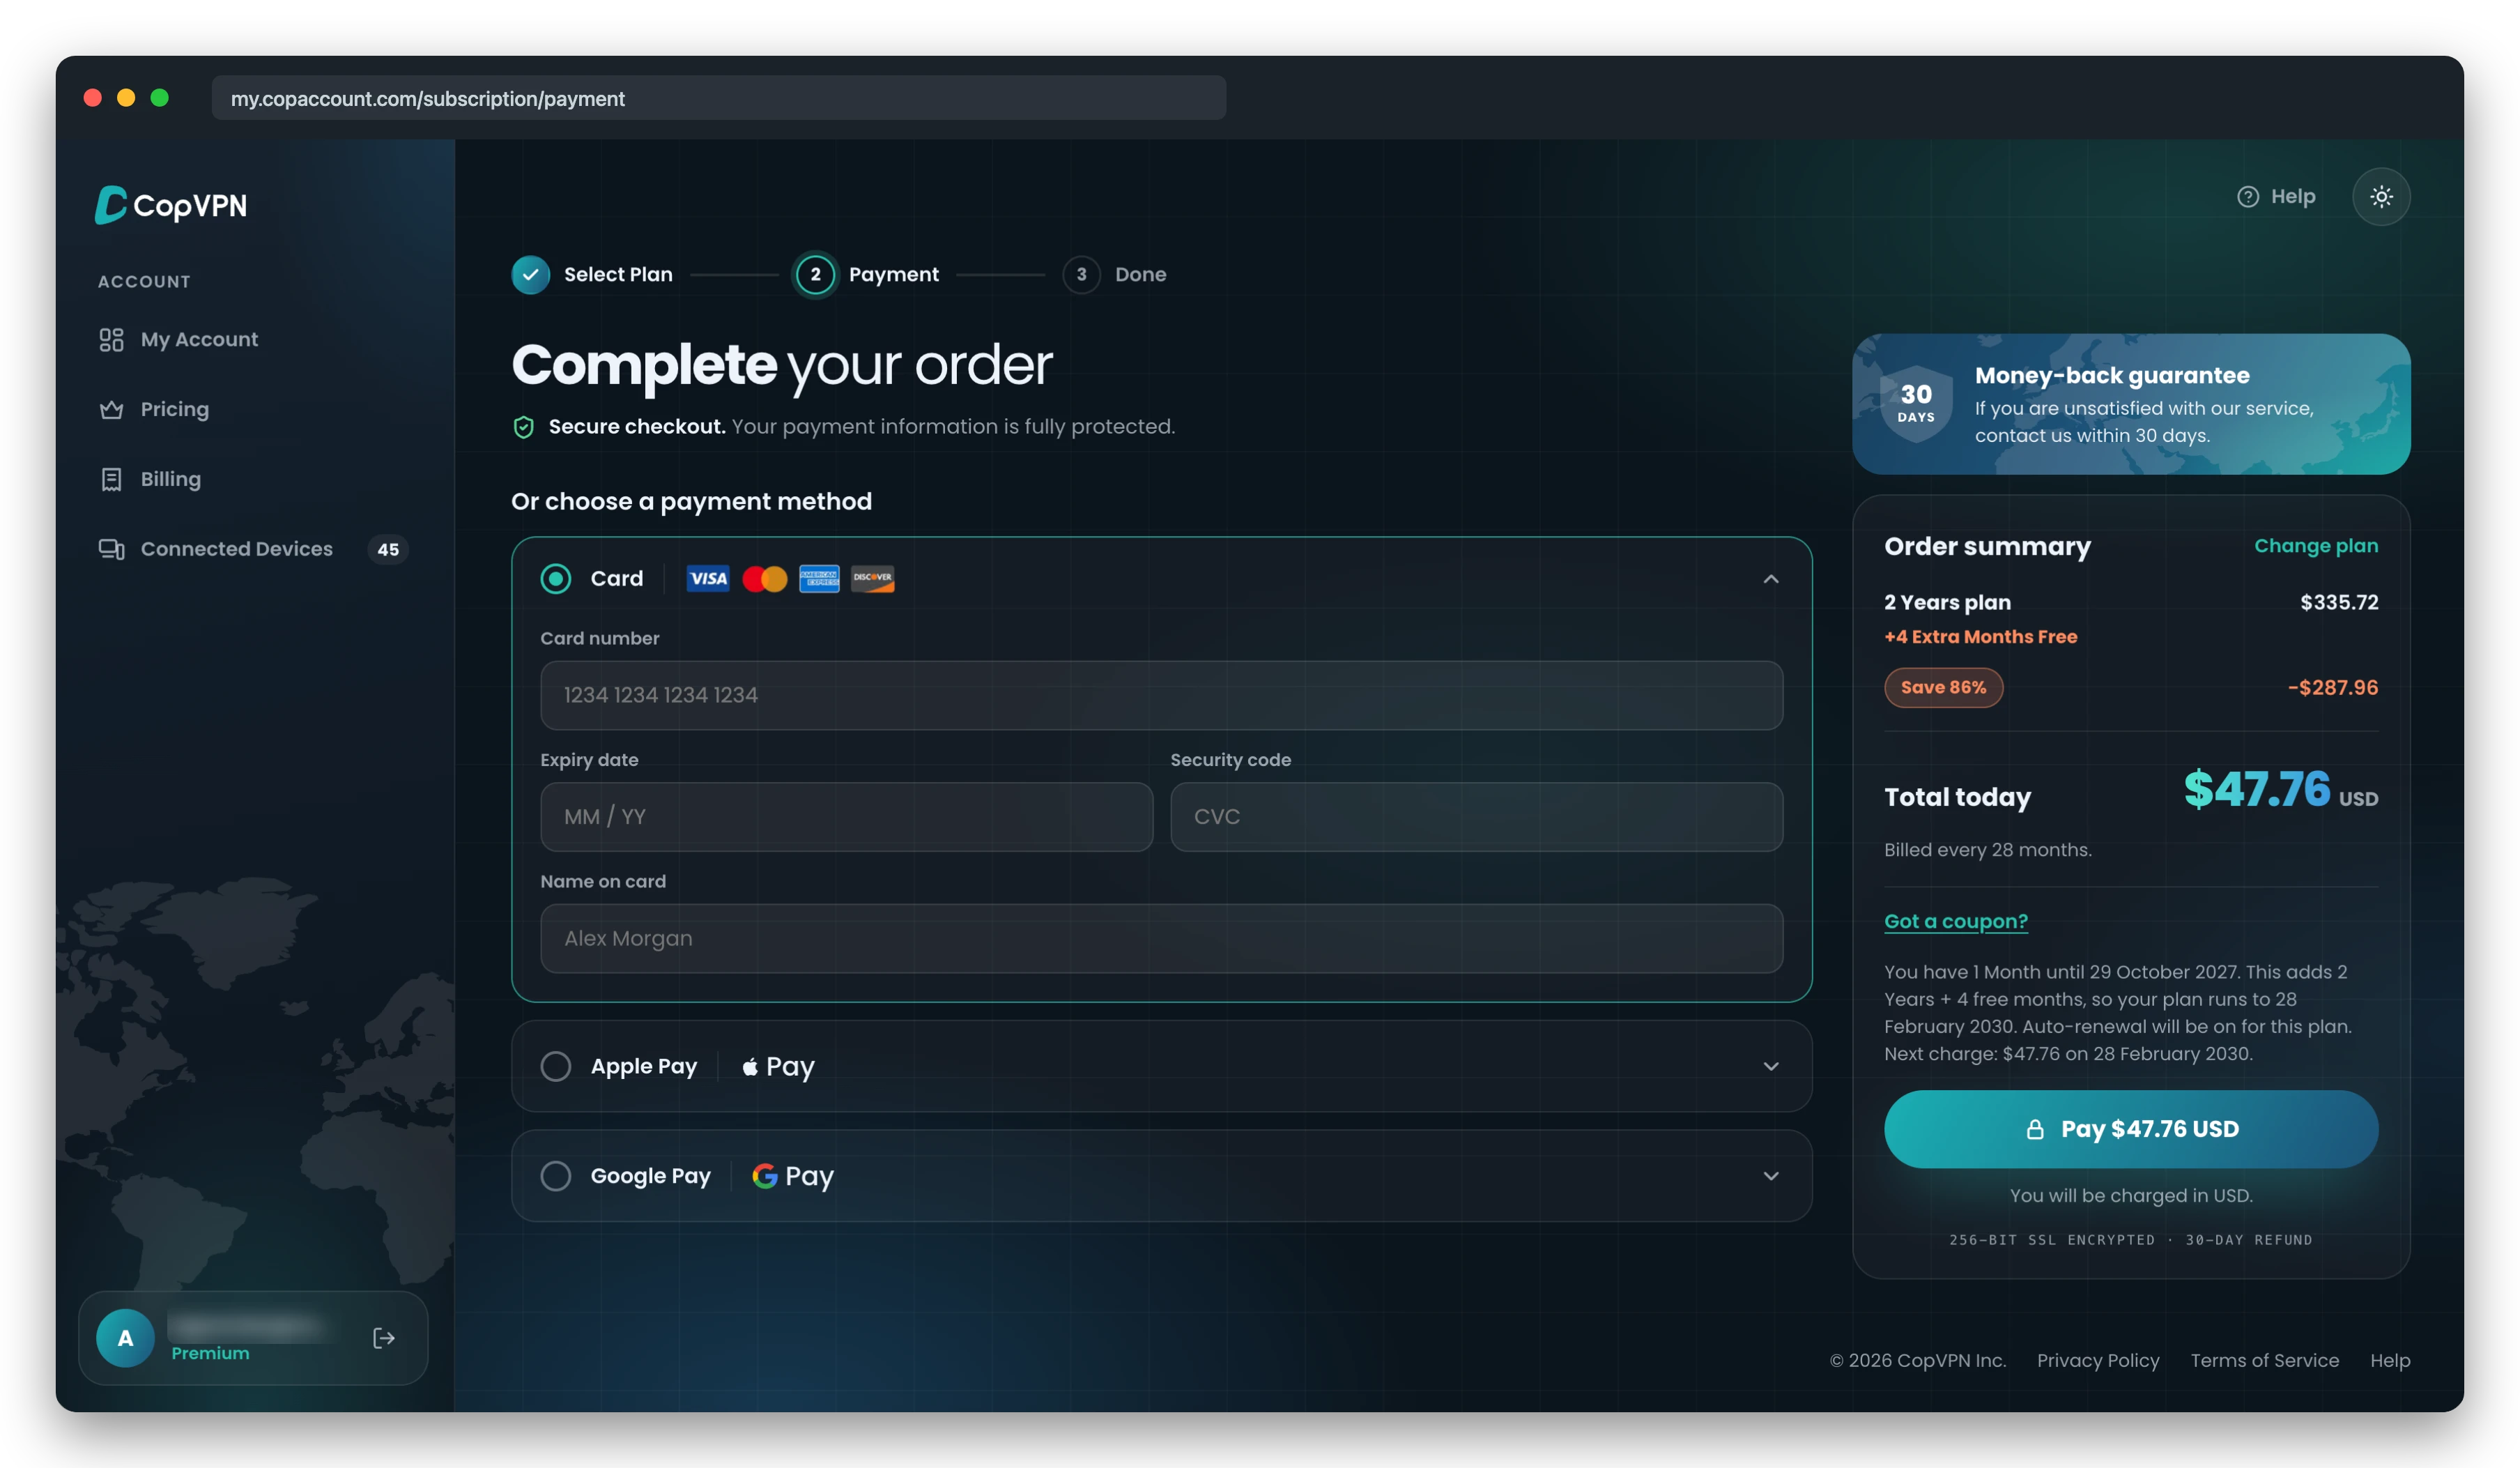The width and height of the screenshot is (2520, 1468).
Task: Open the Privacy Policy footer link
Action: pyautogui.click(x=2098, y=1360)
